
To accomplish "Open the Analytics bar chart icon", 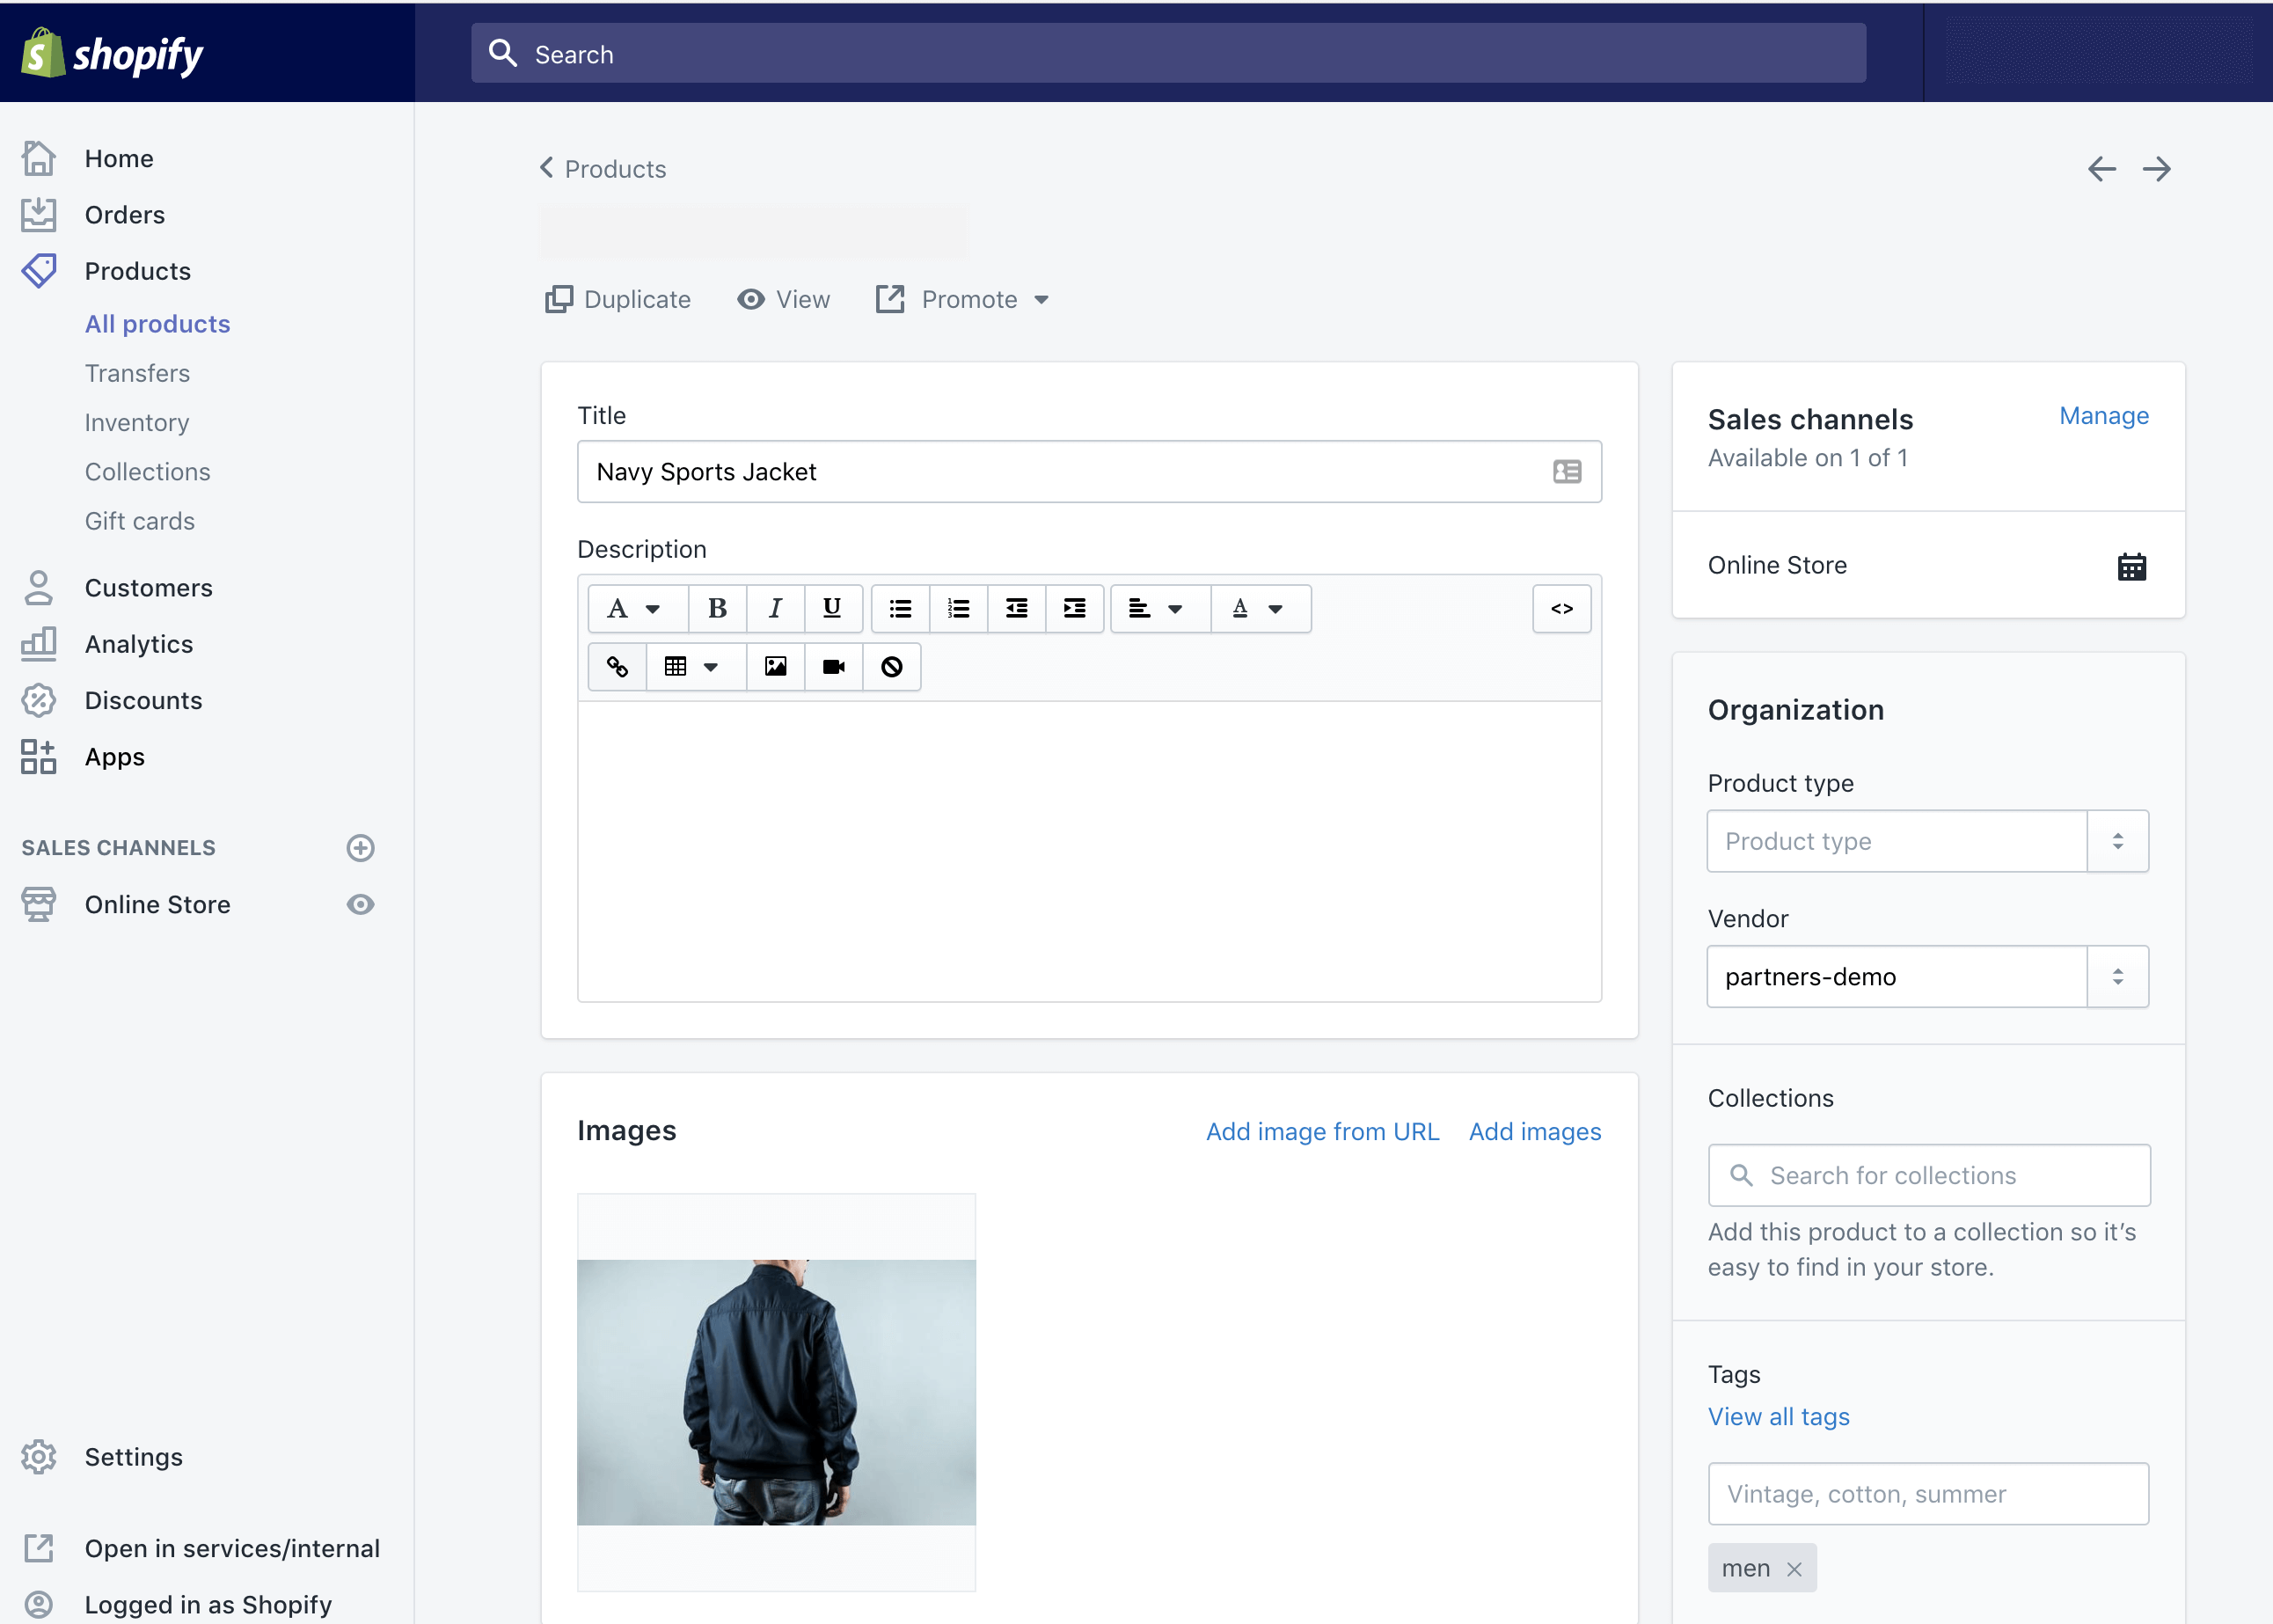I will tap(39, 643).
